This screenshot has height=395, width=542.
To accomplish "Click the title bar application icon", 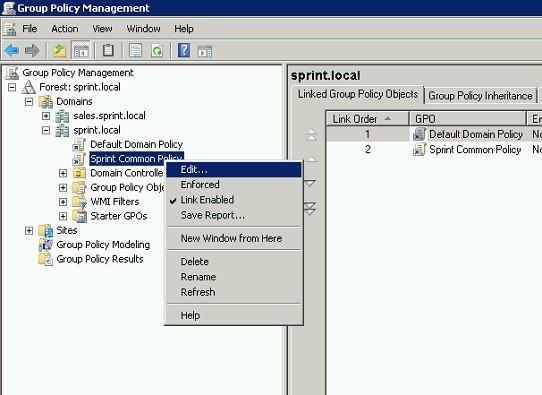I will pos(9,8).
